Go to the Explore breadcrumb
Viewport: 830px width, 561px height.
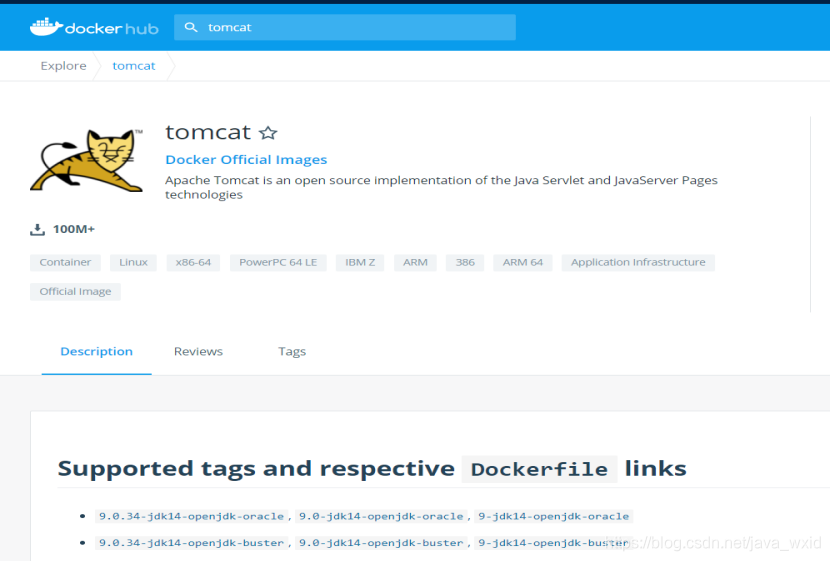tap(63, 66)
